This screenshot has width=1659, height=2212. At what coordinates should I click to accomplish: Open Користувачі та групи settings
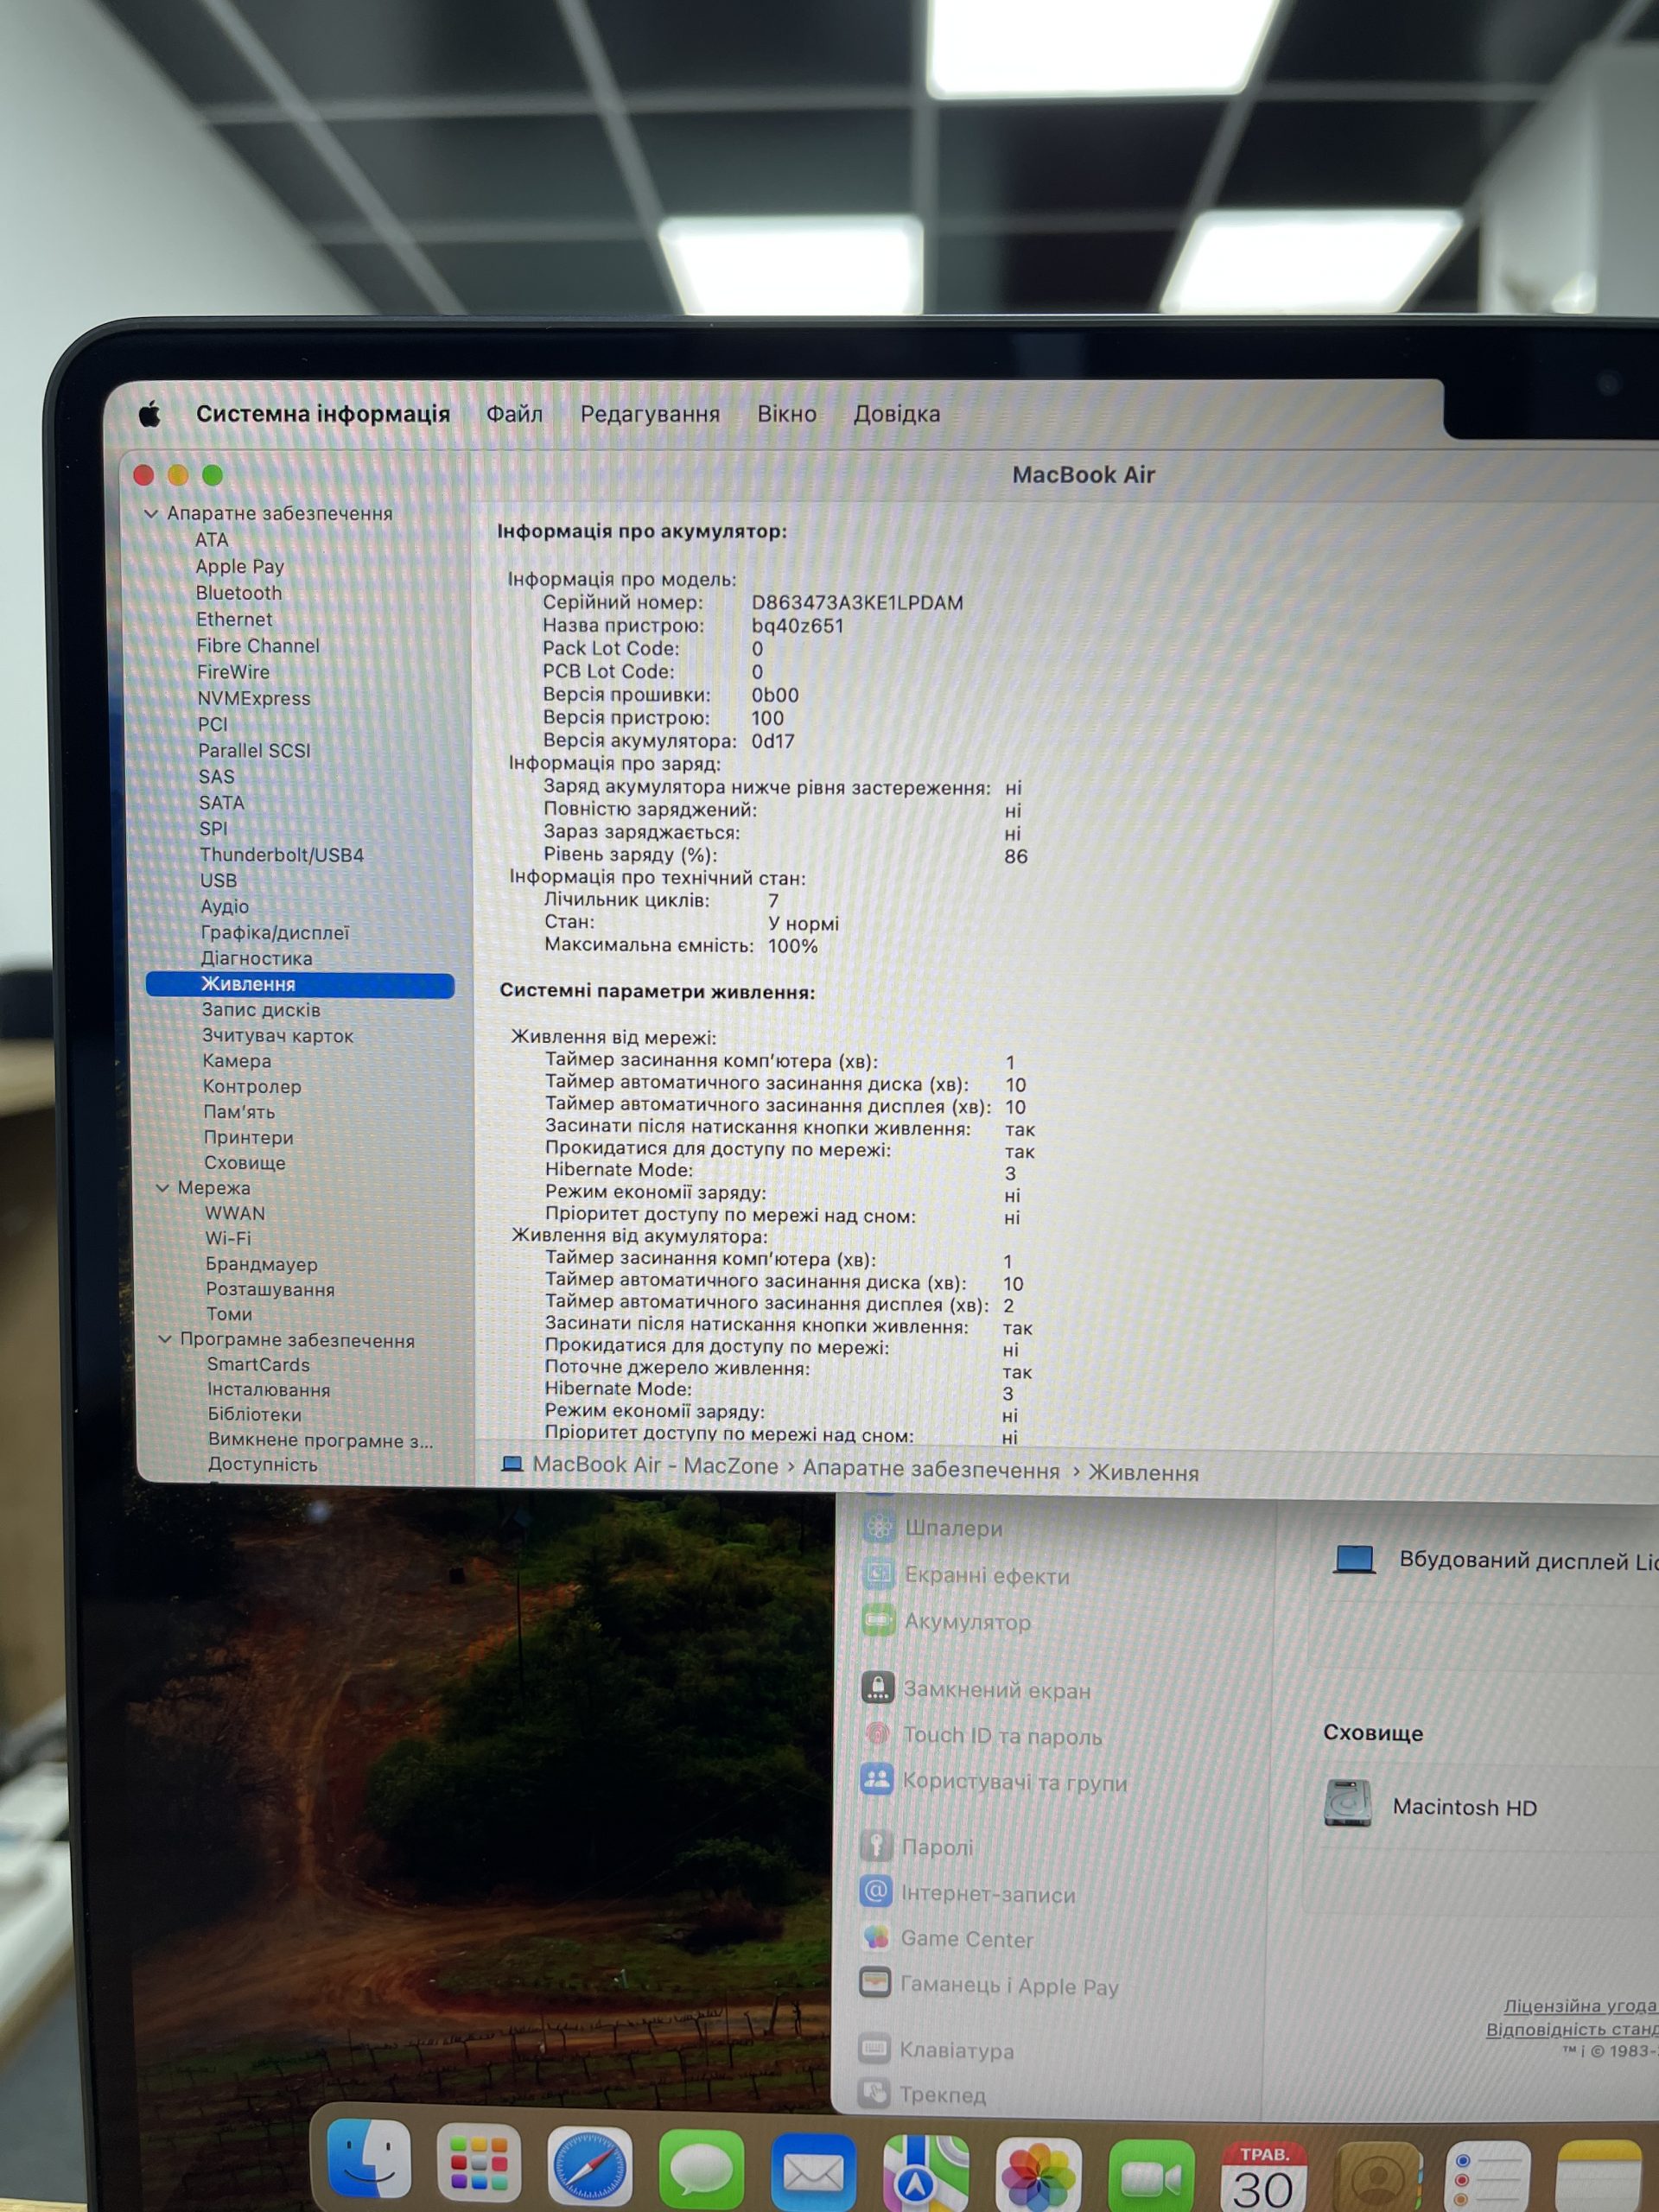click(x=993, y=1782)
